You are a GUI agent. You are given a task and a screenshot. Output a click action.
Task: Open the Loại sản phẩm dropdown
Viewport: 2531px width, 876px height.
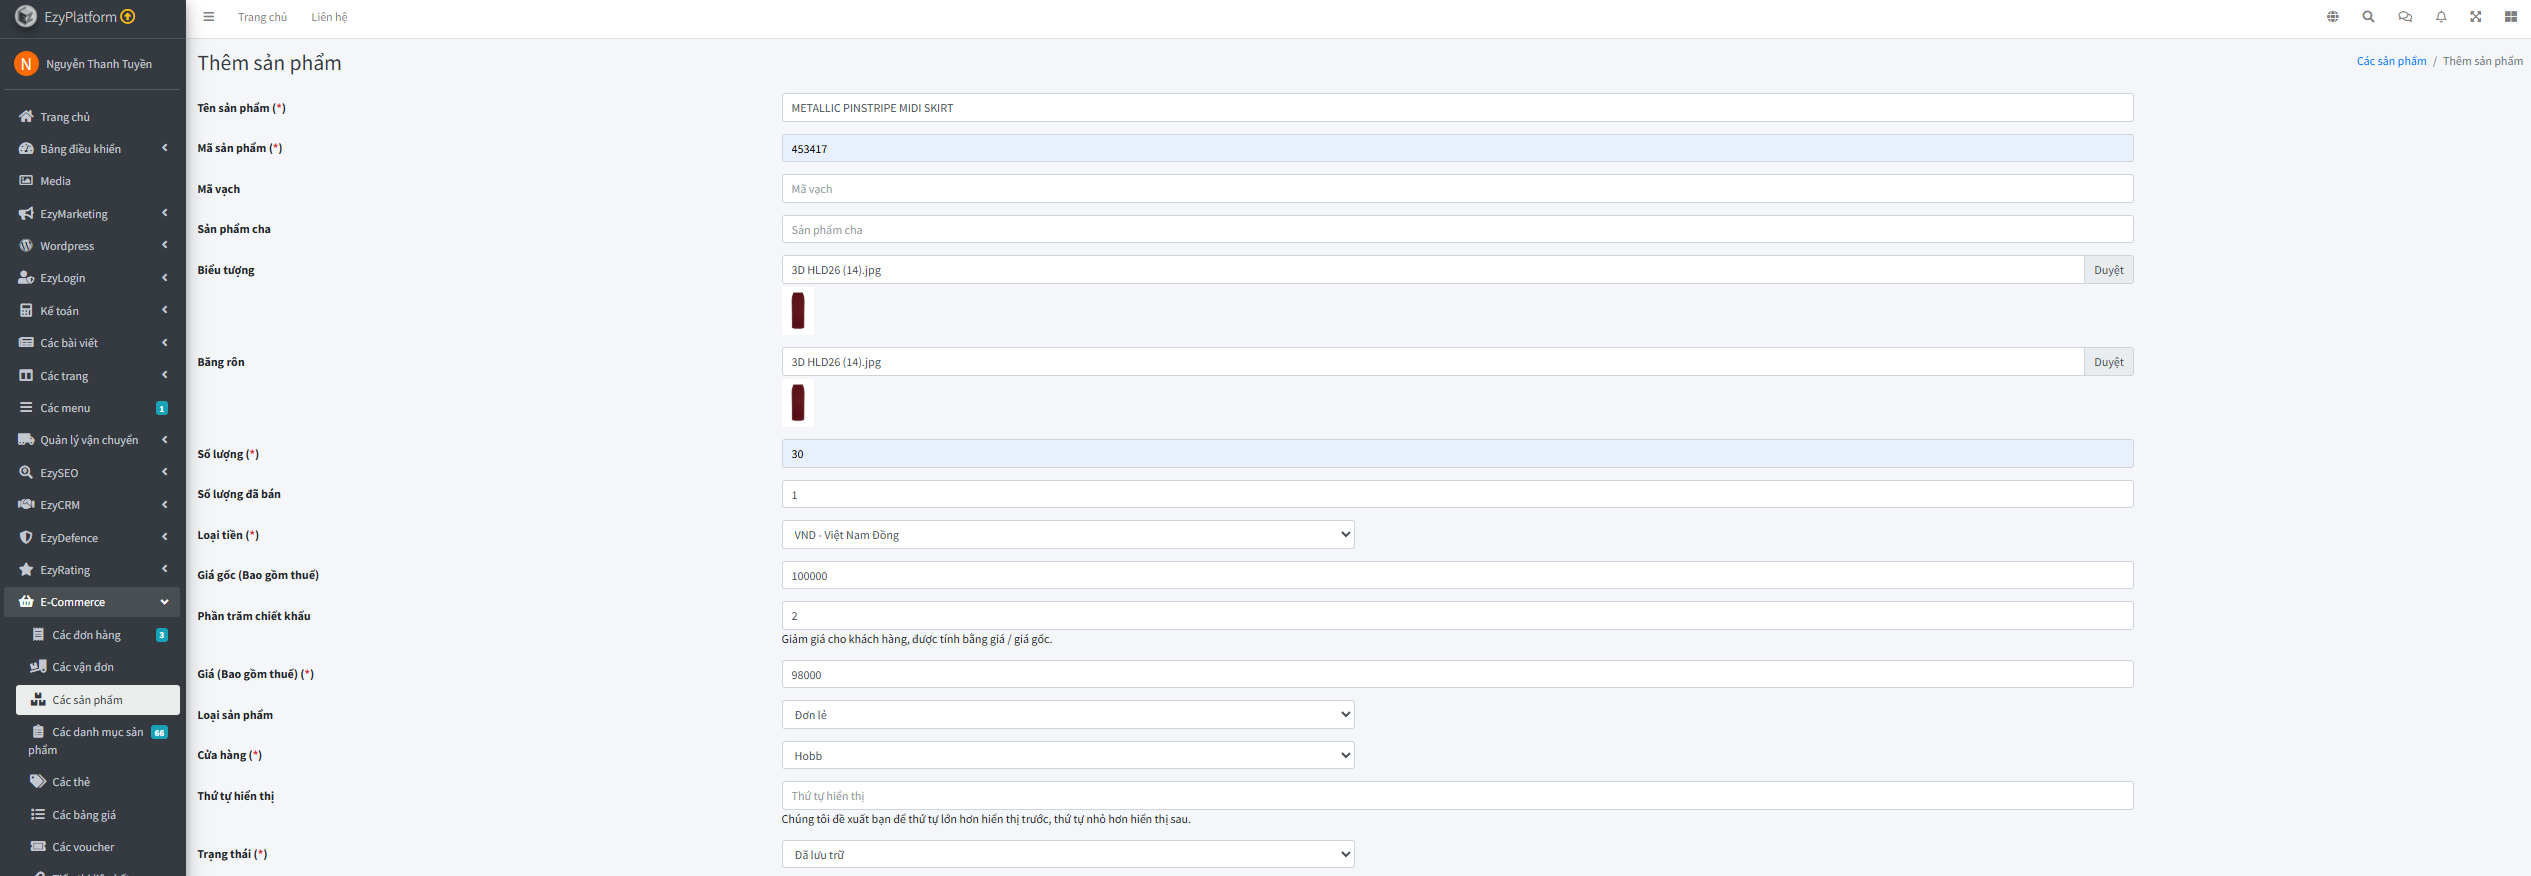click(1067, 715)
